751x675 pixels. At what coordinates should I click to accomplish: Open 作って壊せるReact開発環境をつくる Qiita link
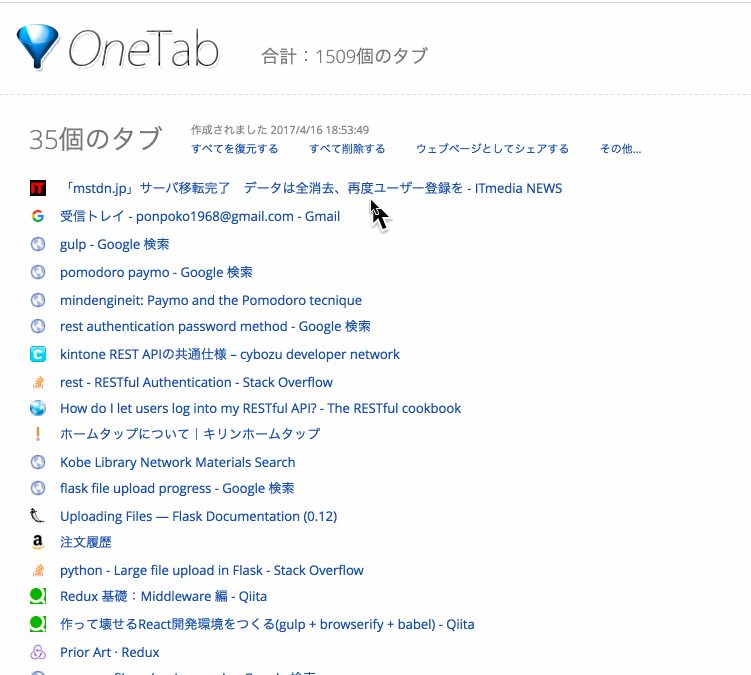click(267, 624)
